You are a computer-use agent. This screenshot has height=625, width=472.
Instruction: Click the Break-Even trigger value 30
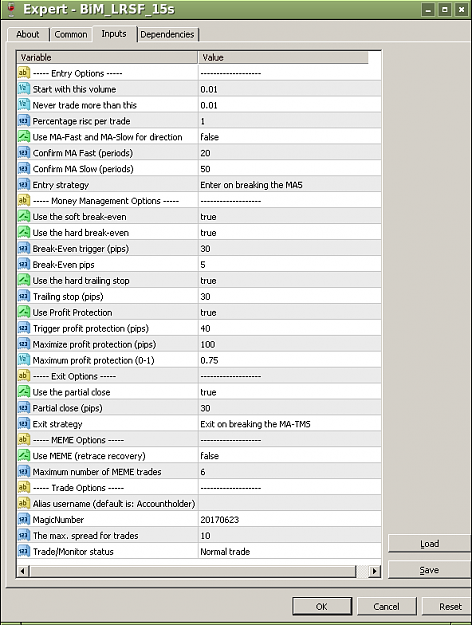(x=205, y=249)
